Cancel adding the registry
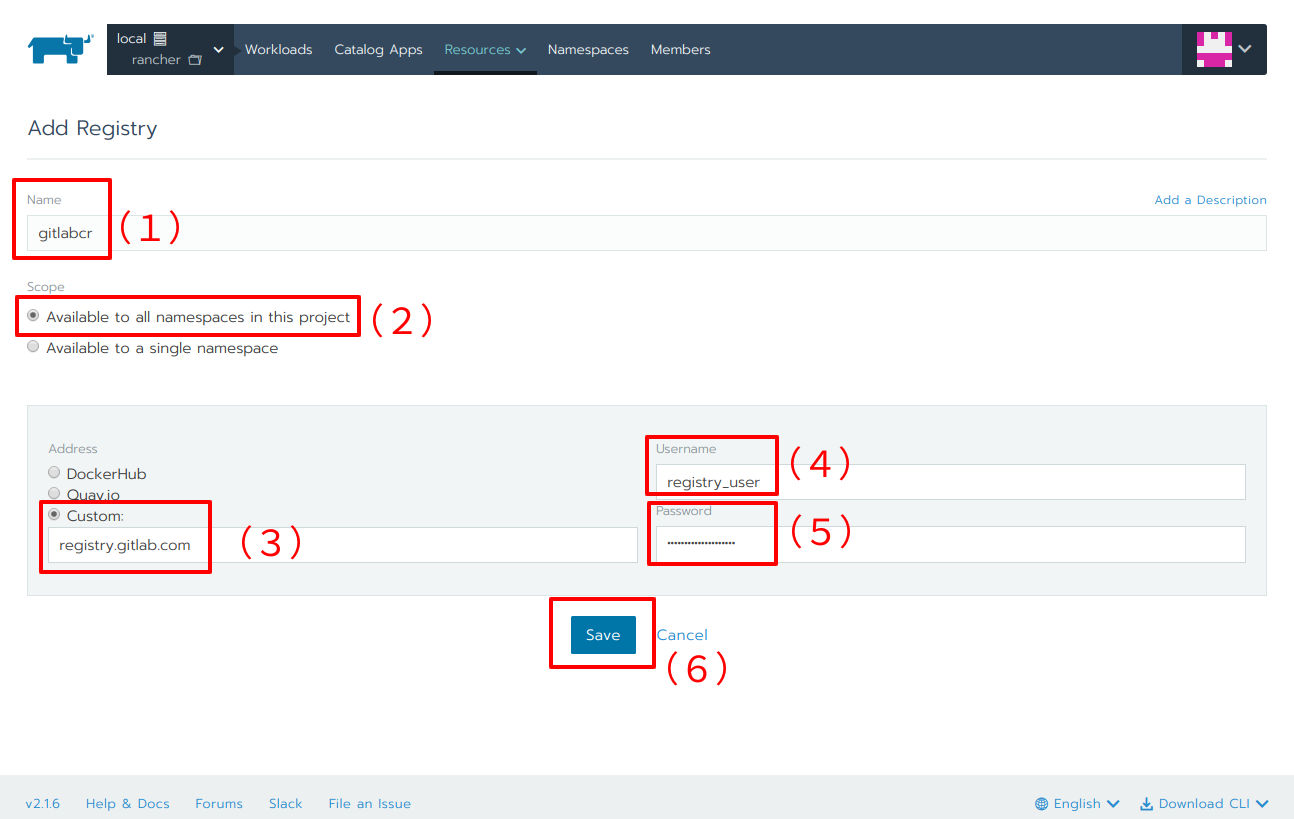1294x819 pixels. pyautogui.click(x=682, y=635)
